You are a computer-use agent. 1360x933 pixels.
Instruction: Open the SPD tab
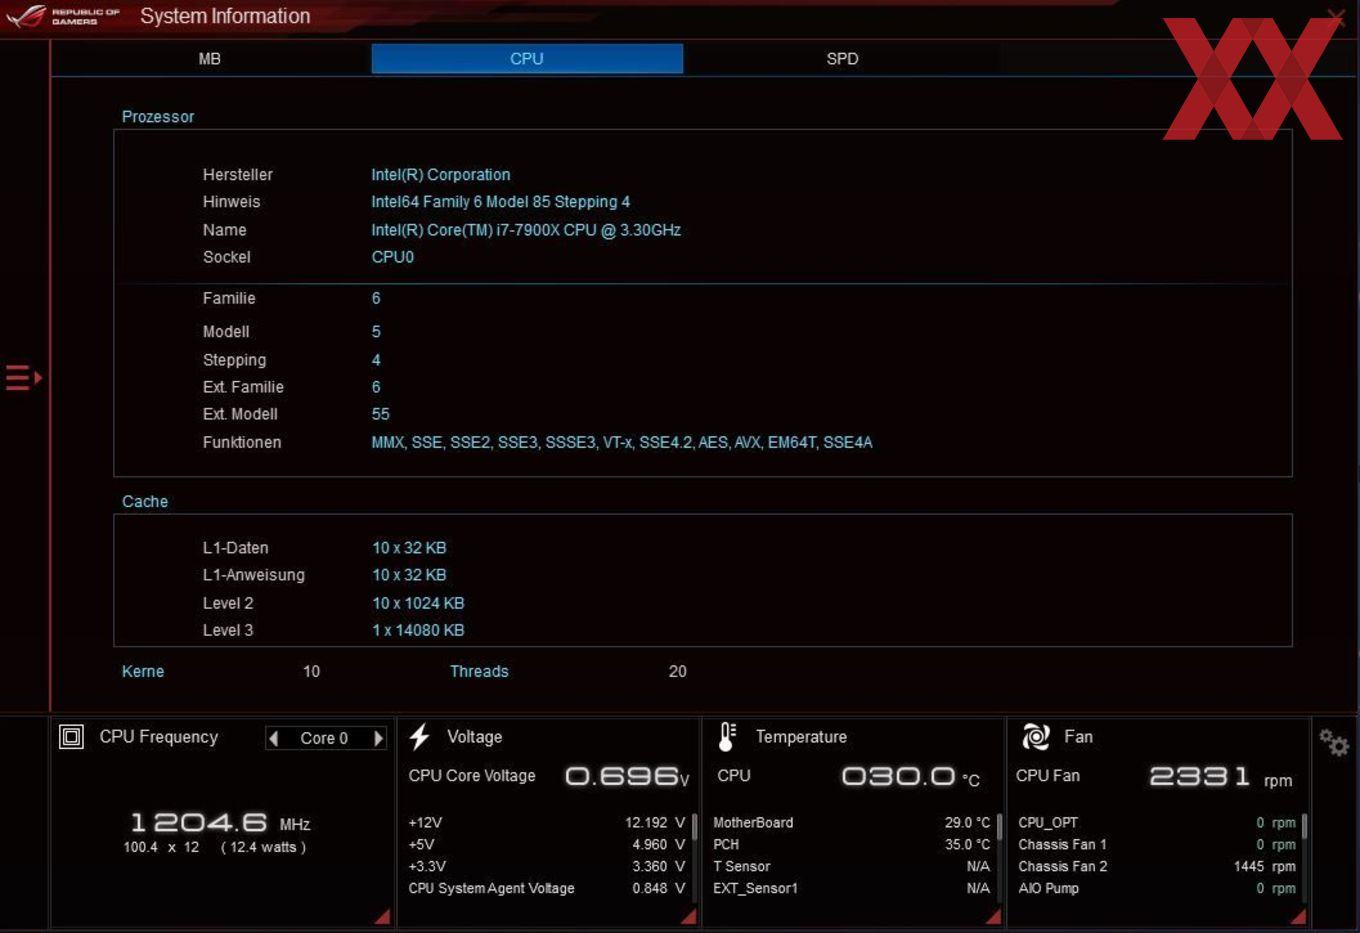[842, 58]
